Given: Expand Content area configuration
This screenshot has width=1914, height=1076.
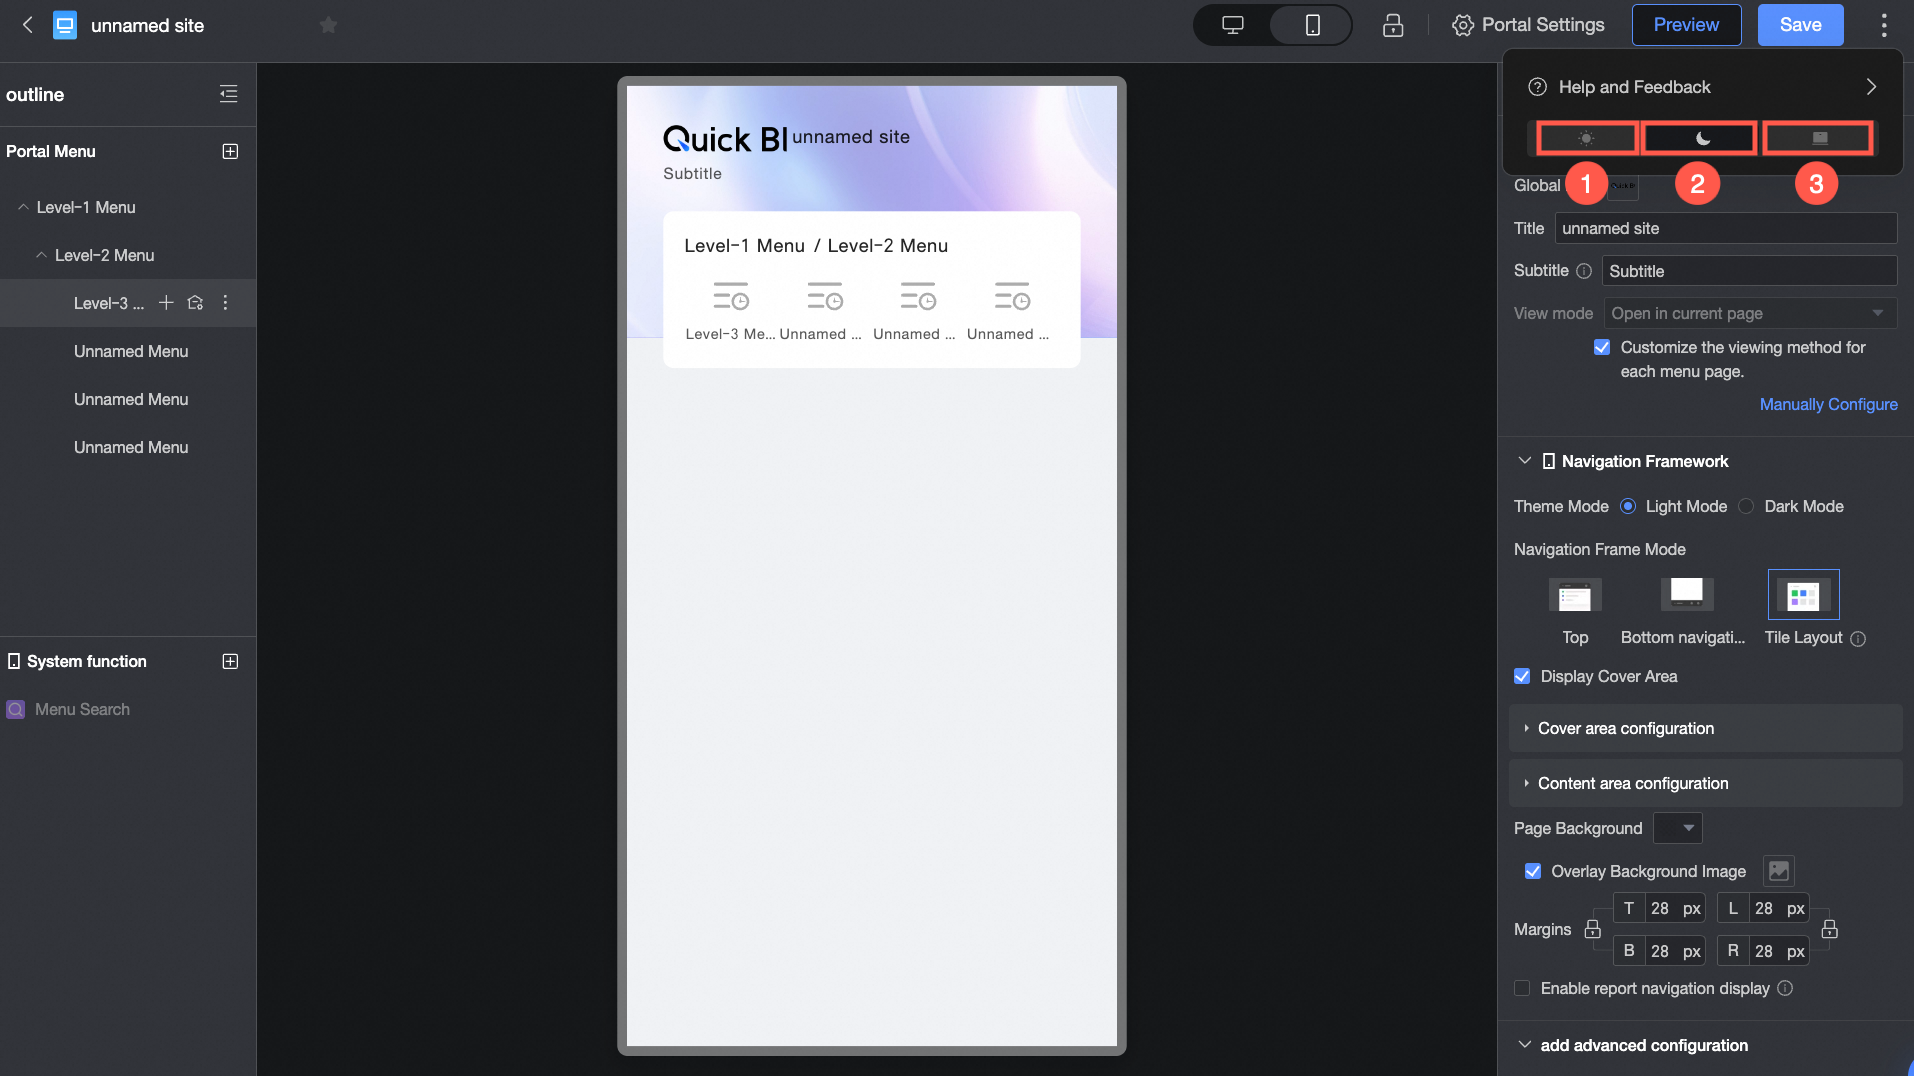Looking at the screenshot, I should click(1705, 783).
